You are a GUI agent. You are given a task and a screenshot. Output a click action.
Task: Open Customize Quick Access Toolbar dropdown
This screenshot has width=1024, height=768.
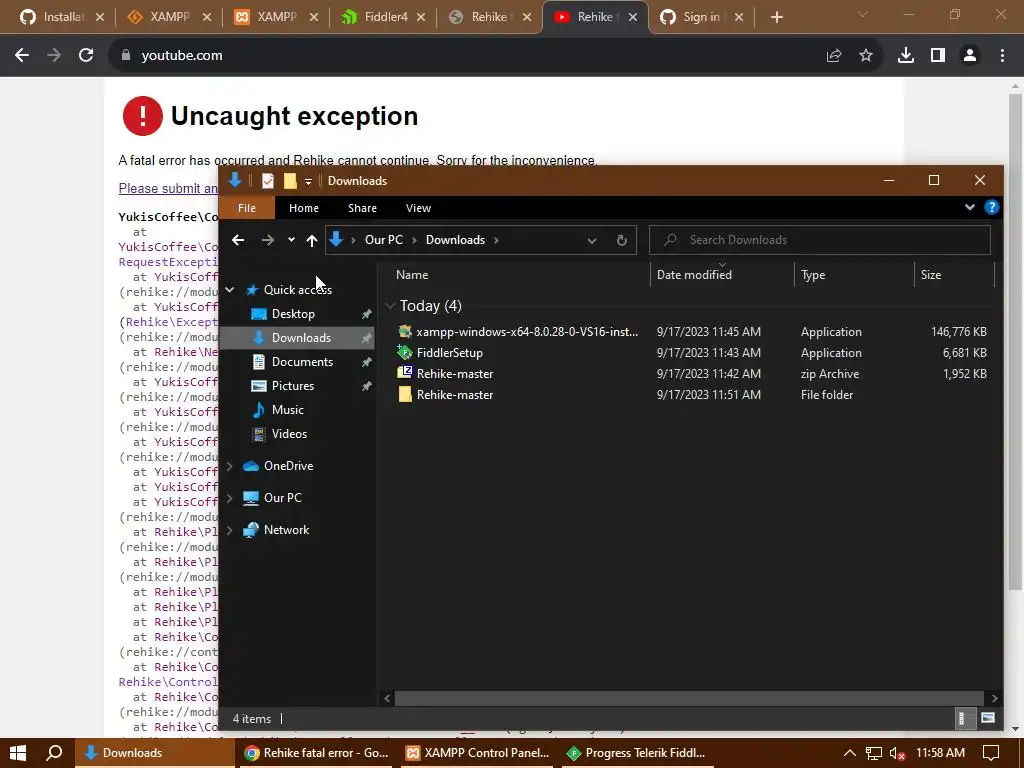coord(308,182)
